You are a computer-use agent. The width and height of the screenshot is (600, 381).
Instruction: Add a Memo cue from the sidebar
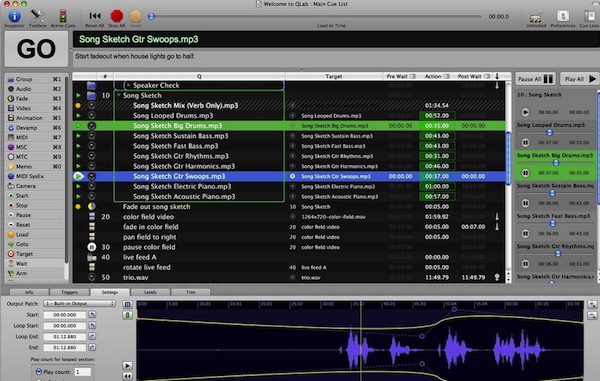35,166
